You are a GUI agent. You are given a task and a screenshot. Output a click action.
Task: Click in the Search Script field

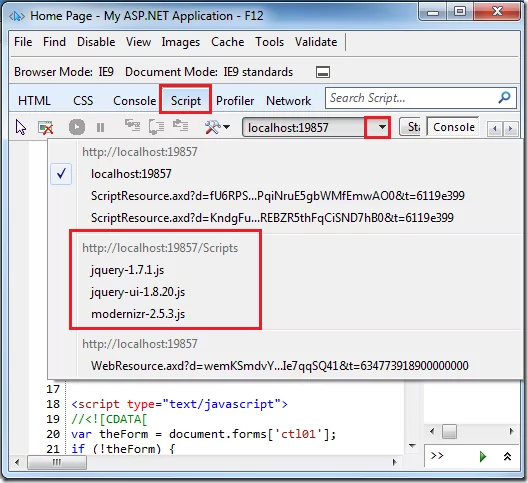pos(412,98)
